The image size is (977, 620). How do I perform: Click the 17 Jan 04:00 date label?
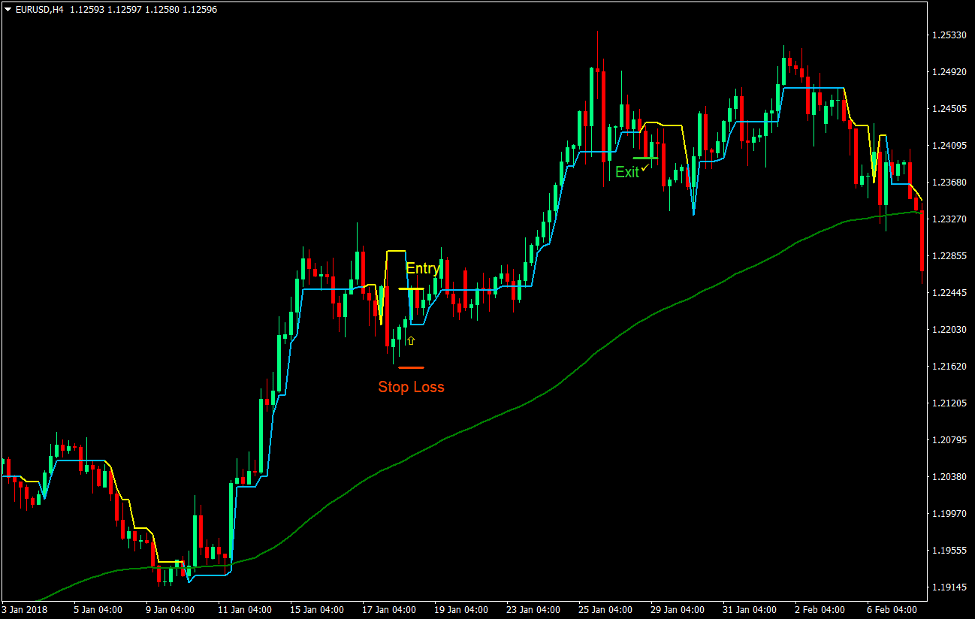389,608
